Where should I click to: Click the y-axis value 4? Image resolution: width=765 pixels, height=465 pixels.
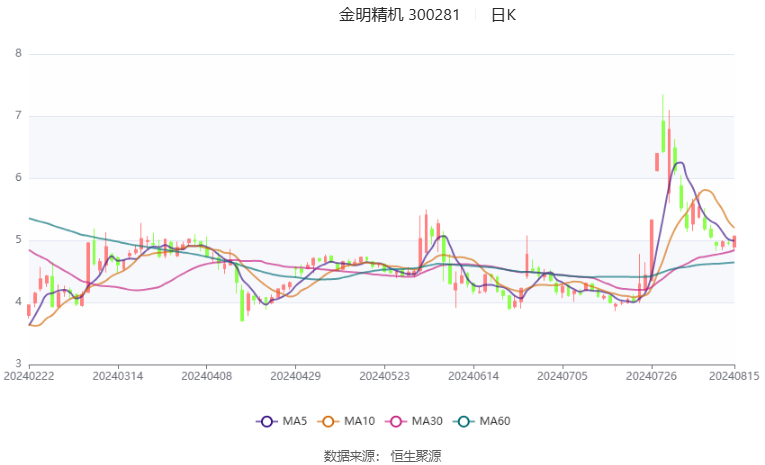(x=19, y=302)
